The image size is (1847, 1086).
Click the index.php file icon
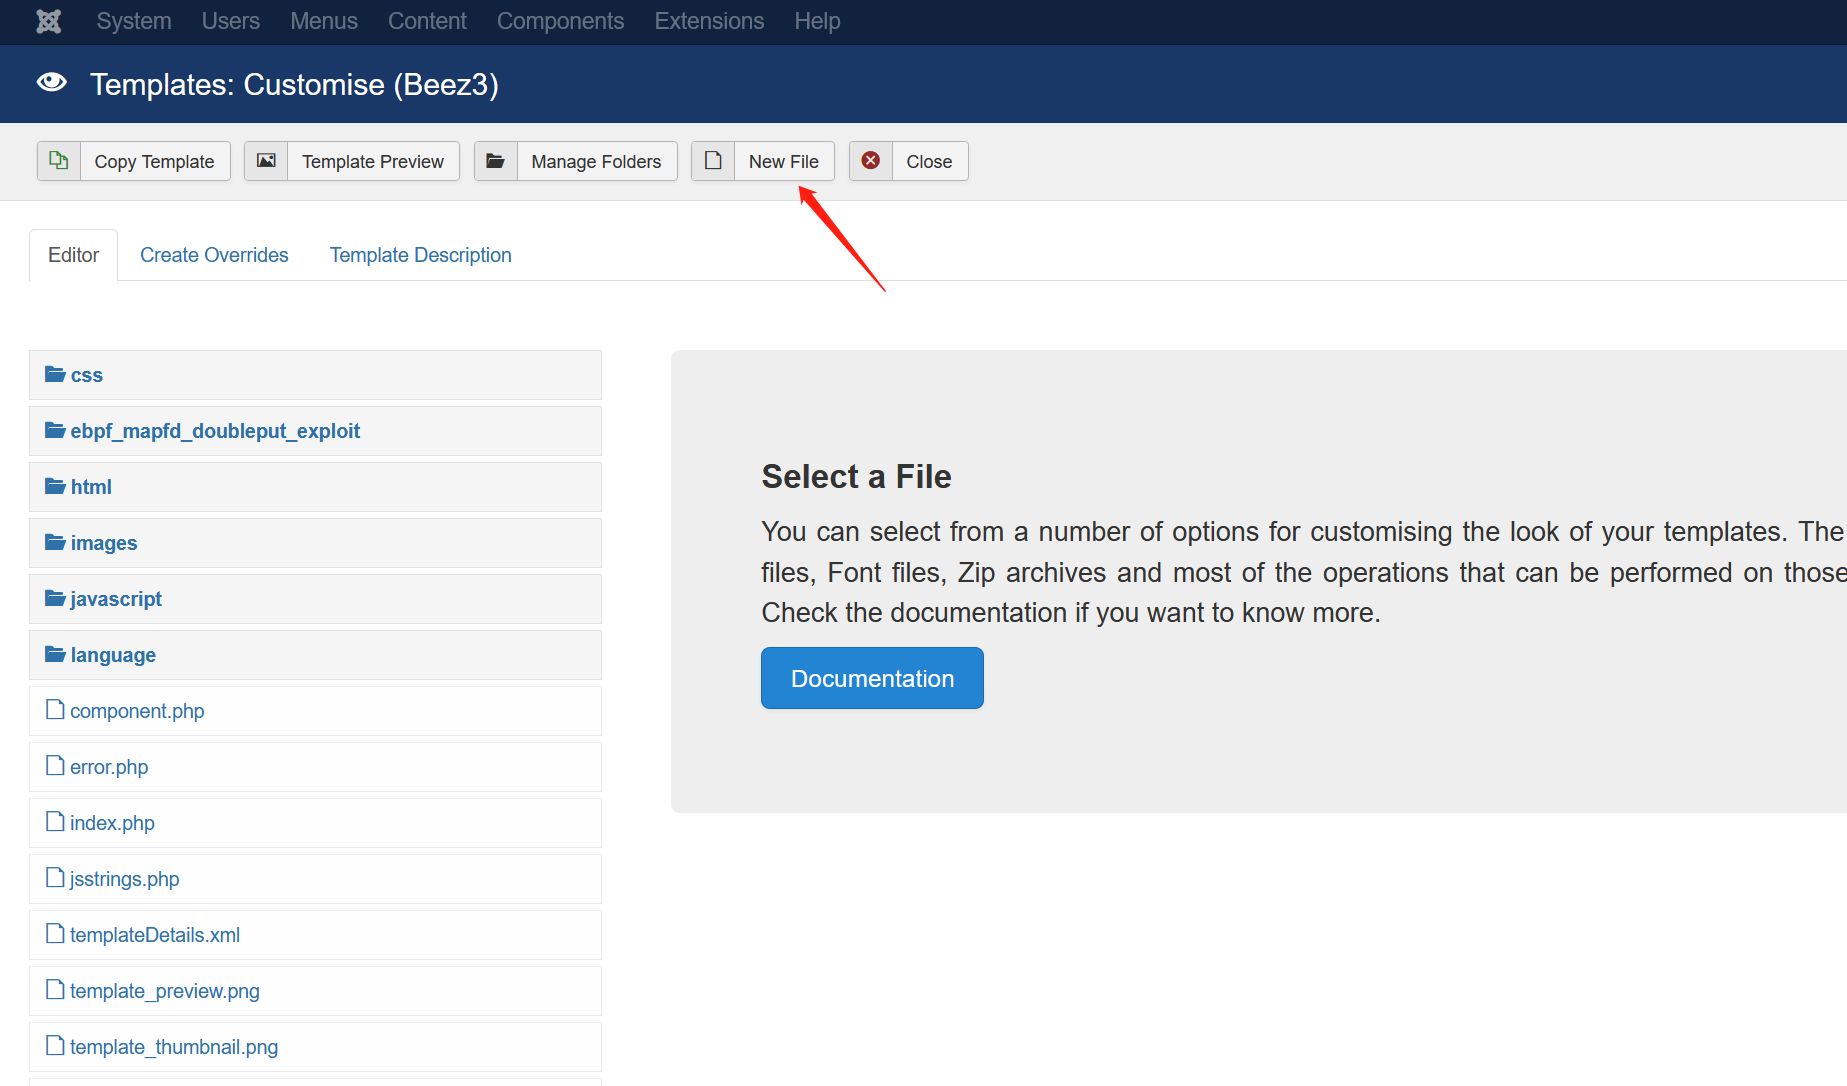(56, 822)
